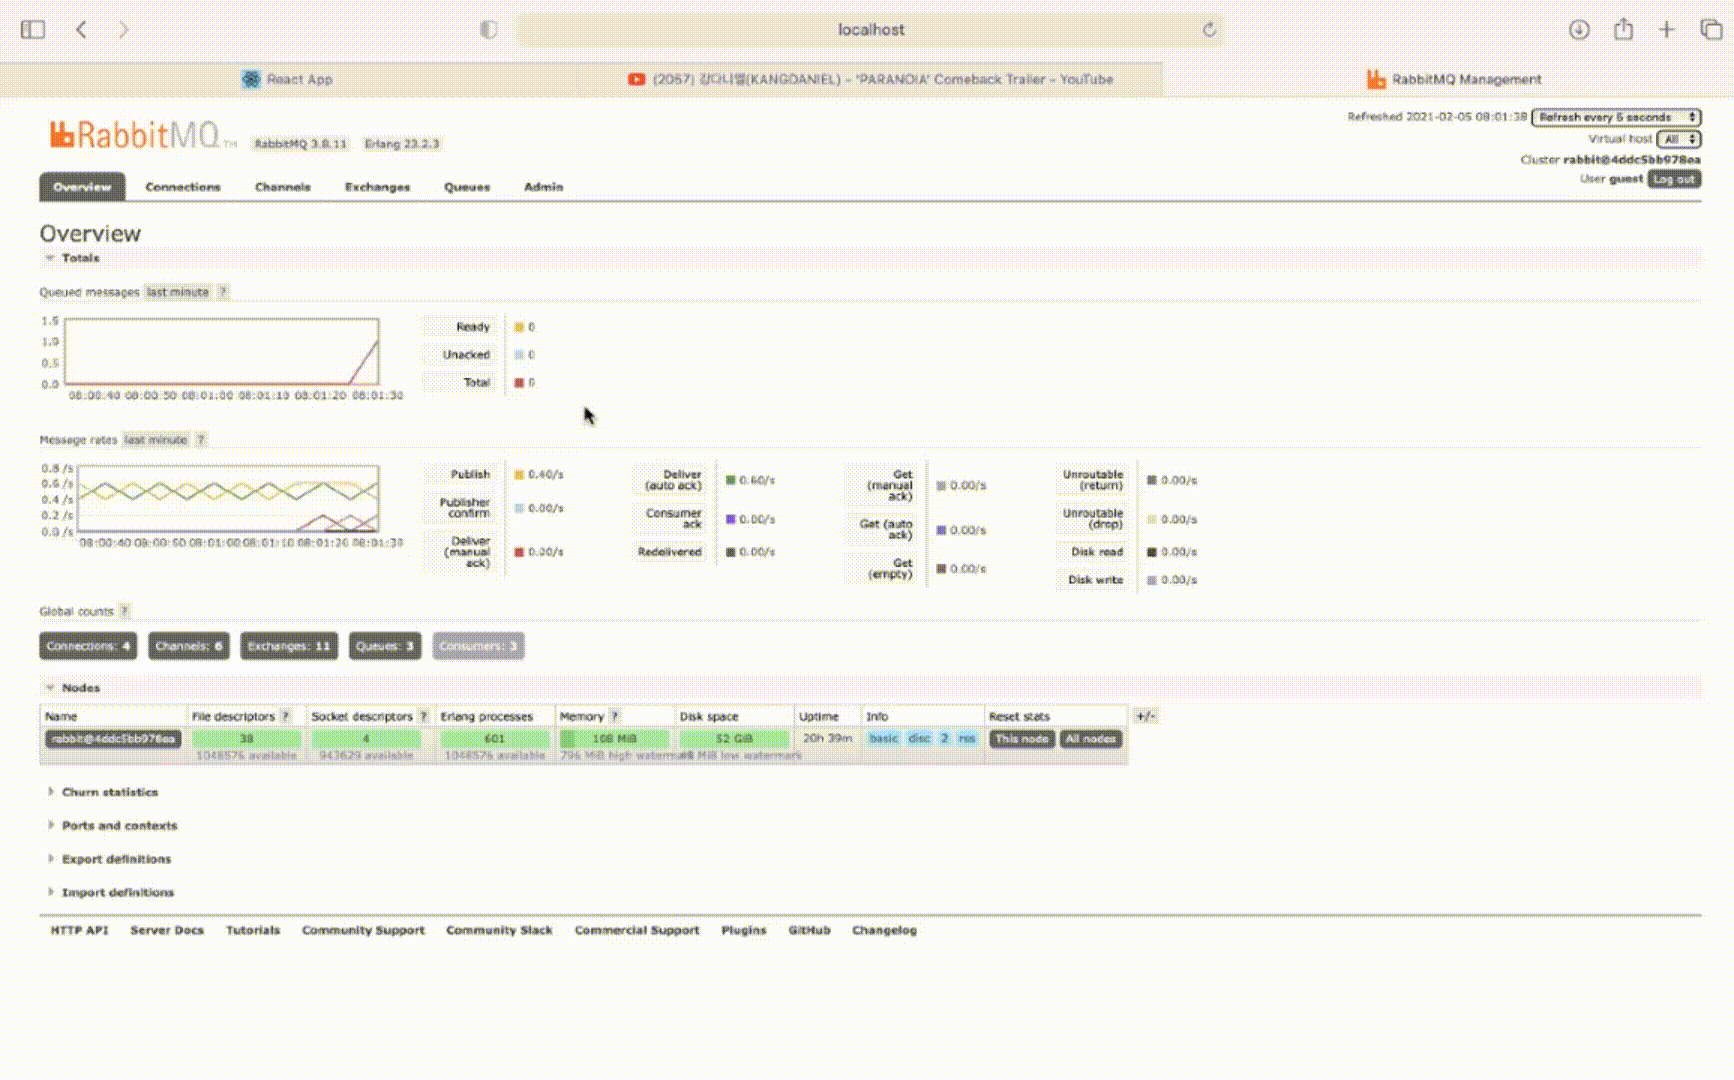
Task: Reload the page with the browser refresh icon
Action: [x=1211, y=29]
